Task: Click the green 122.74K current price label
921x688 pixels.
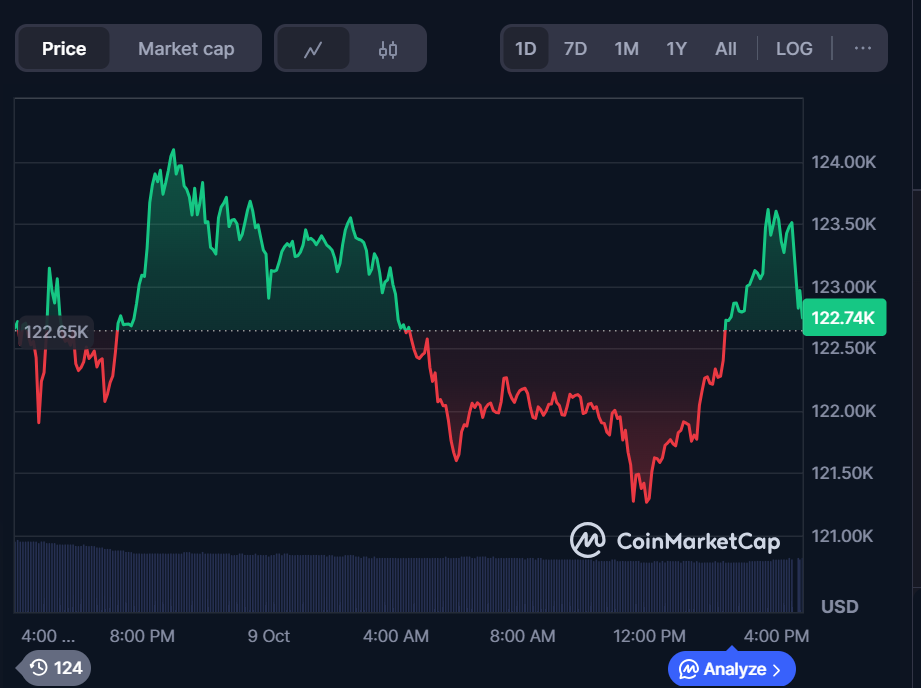Action: click(844, 318)
